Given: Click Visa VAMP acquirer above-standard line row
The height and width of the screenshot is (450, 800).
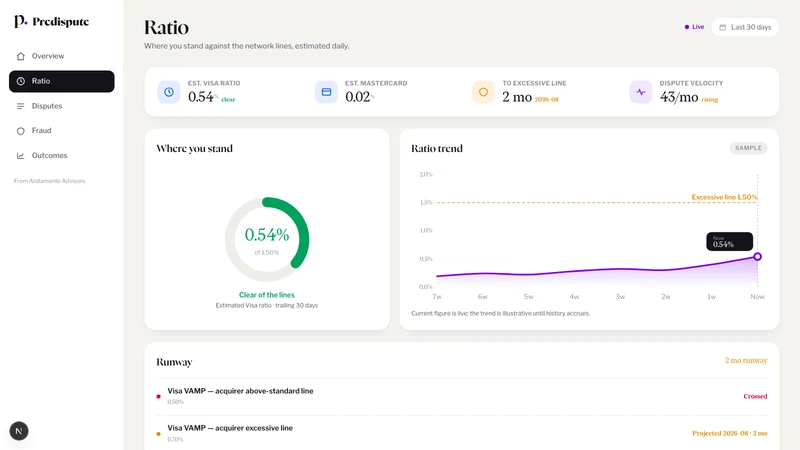Looking at the screenshot, I should (x=462, y=396).
